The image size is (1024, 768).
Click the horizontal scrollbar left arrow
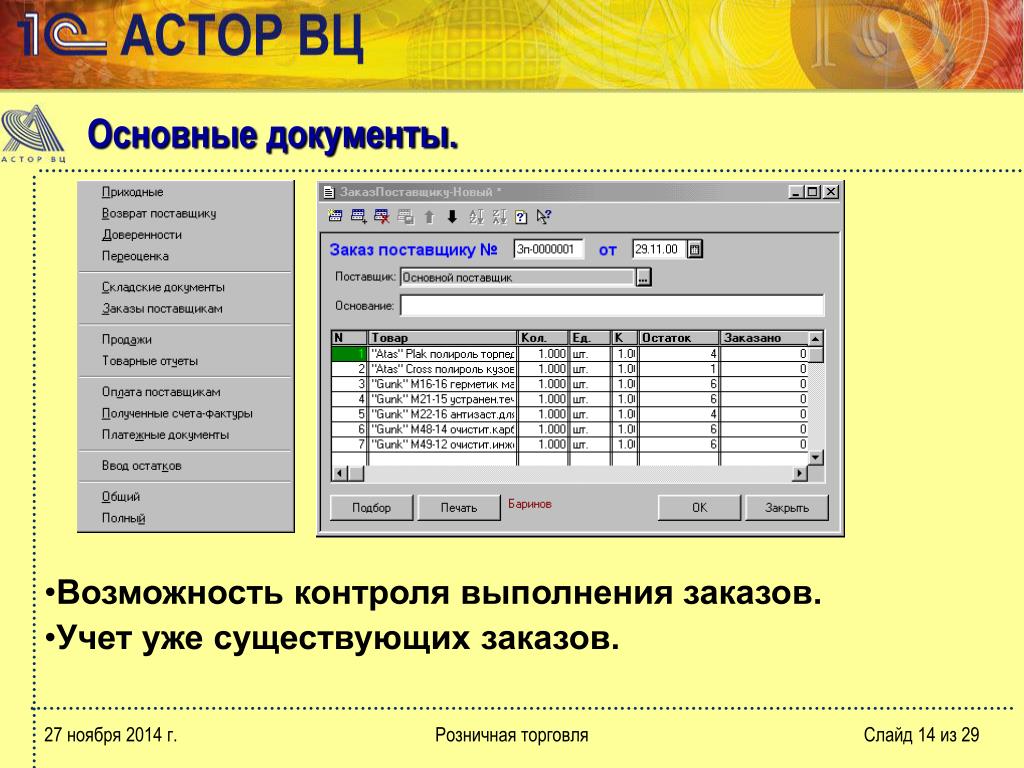(x=340, y=473)
